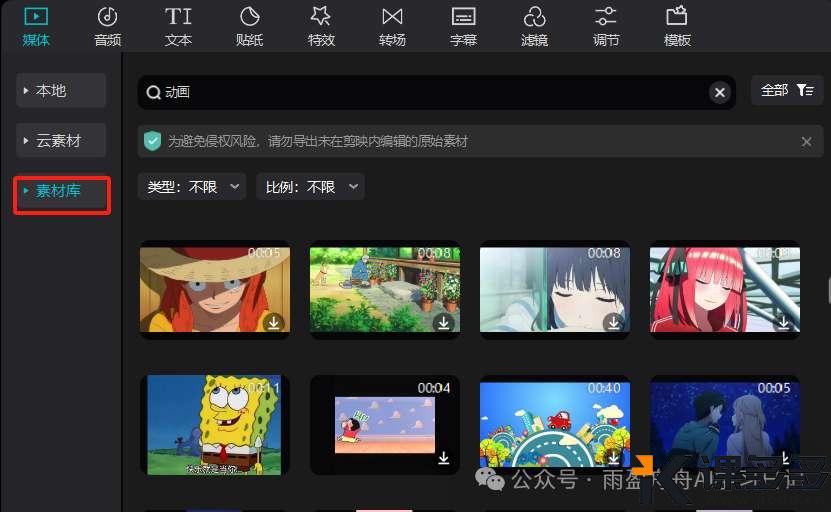
Task: Select the garden scene 00:08 thumbnail
Action: [385, 289]
